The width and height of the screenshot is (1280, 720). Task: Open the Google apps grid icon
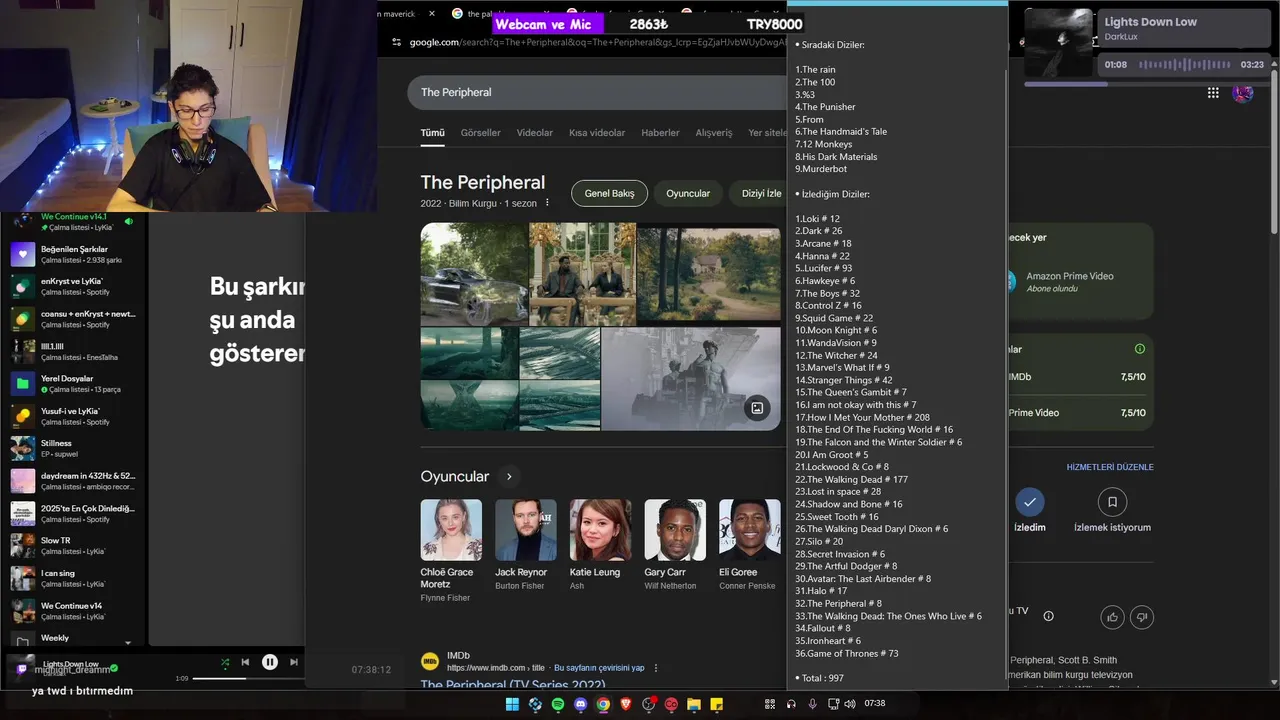point(1213,93)
